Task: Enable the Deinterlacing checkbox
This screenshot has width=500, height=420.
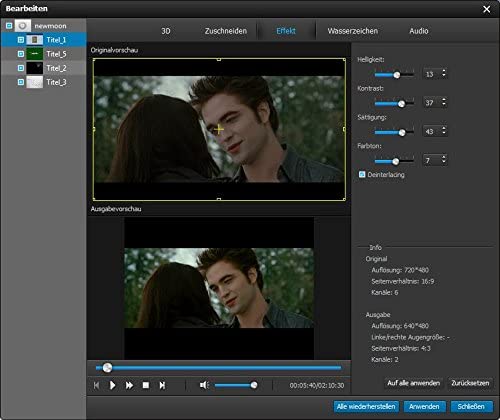Action: pos(362,174)
